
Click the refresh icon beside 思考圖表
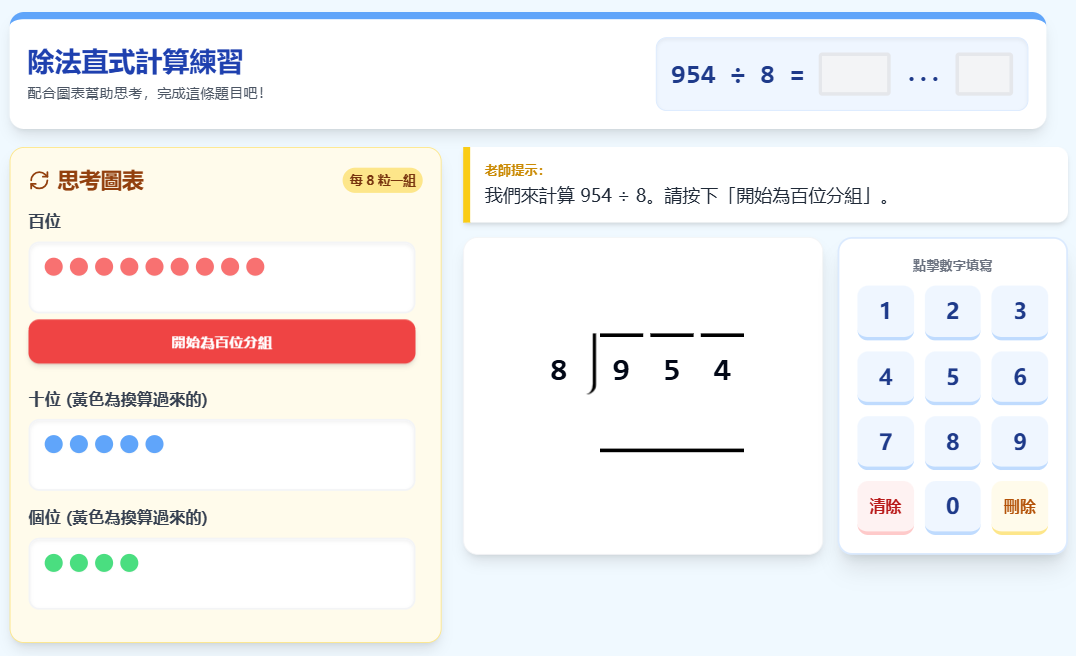point(39,180)
